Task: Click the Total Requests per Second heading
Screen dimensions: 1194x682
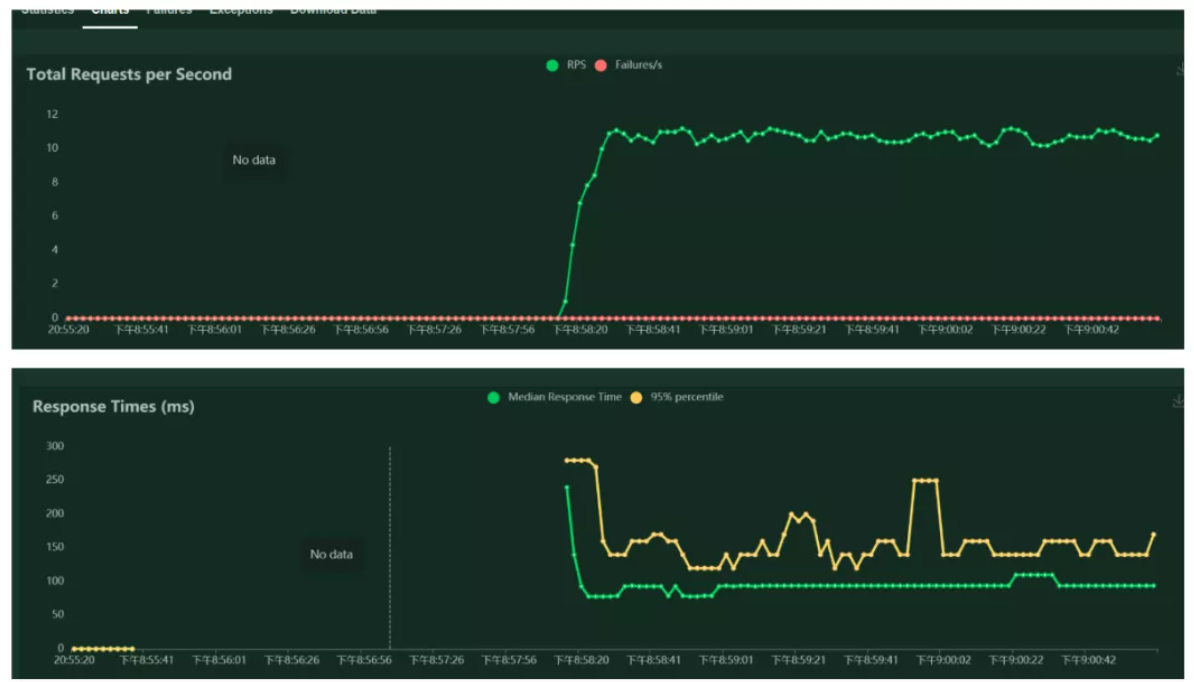Action: (x=129, y=75)
